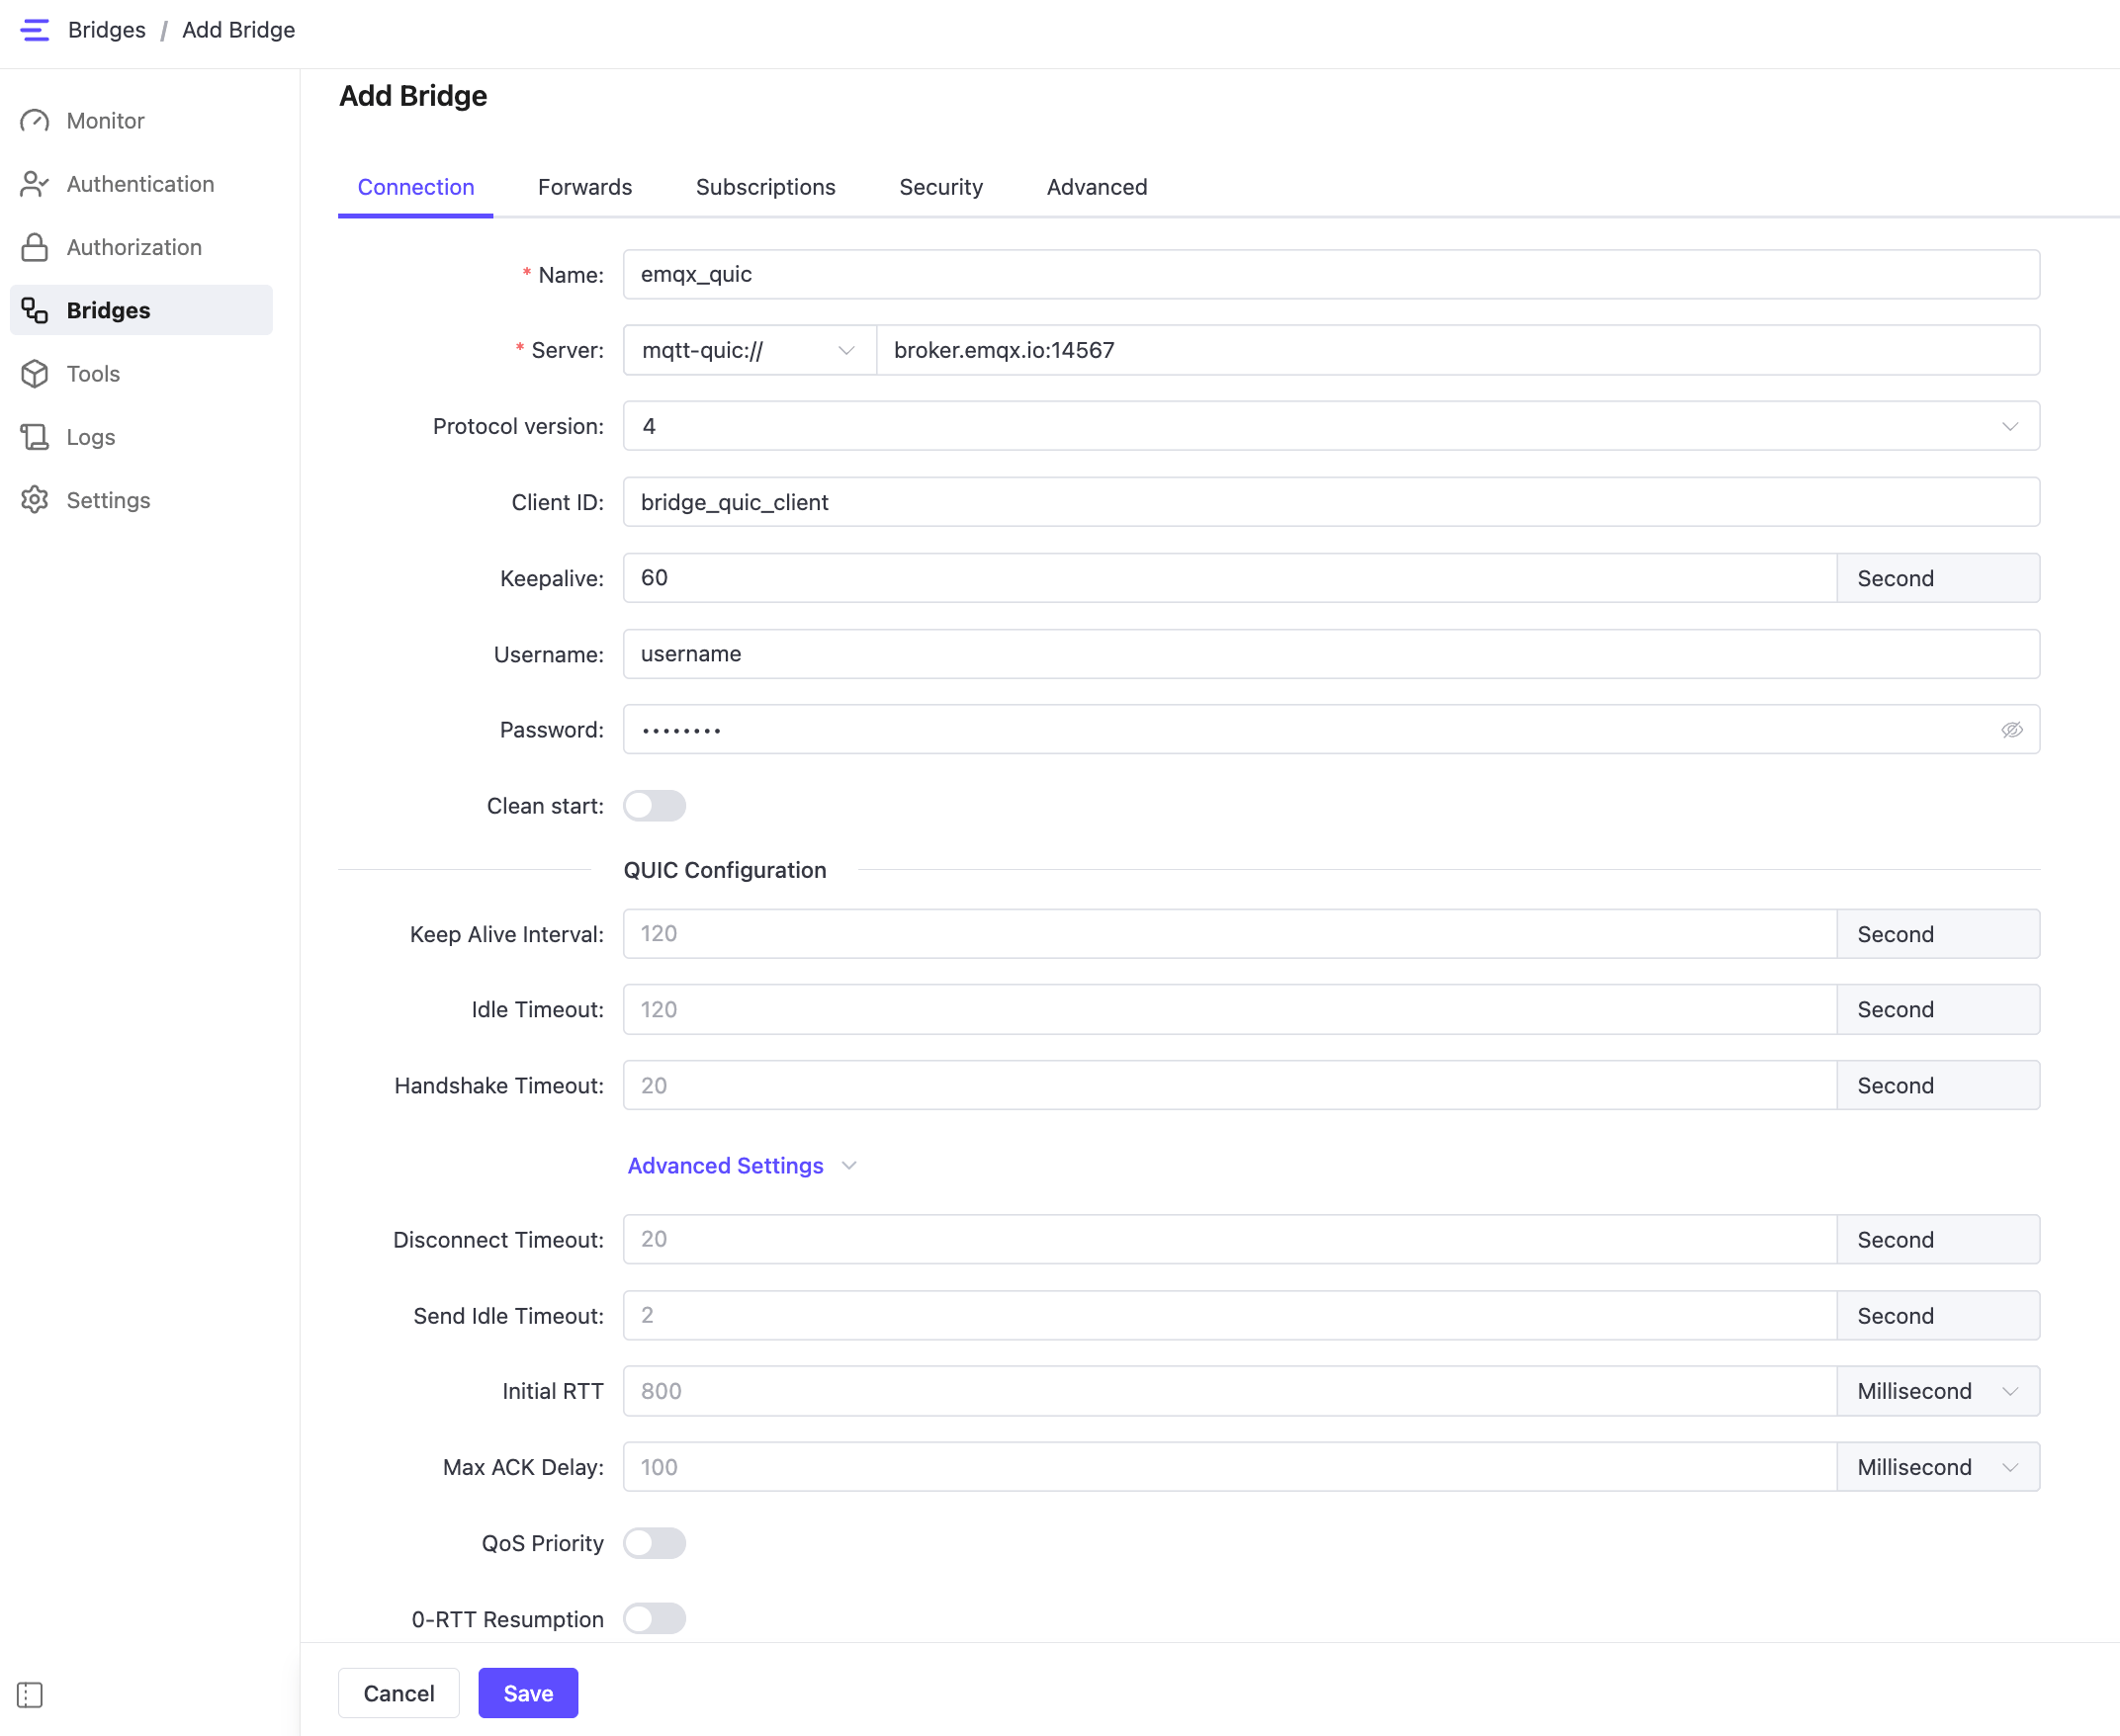Switch to the Forwards tab
The width and height of the screenshot is (2120, 1736).
[585, 187]
